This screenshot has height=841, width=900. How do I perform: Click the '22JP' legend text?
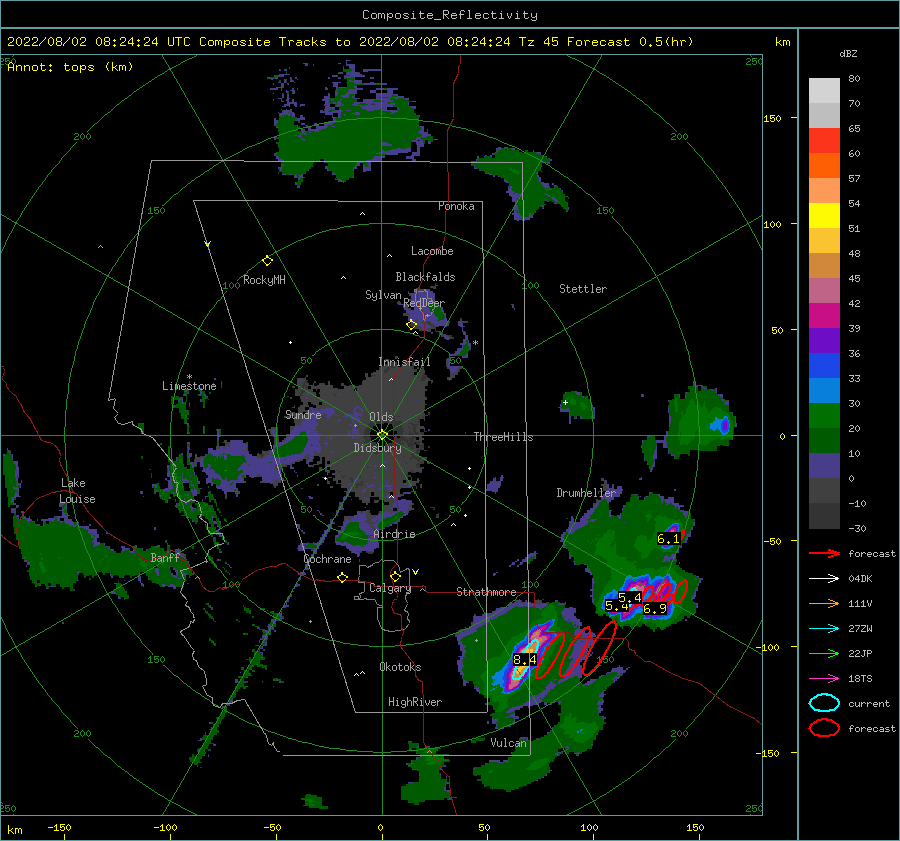[x=860, y=653]
